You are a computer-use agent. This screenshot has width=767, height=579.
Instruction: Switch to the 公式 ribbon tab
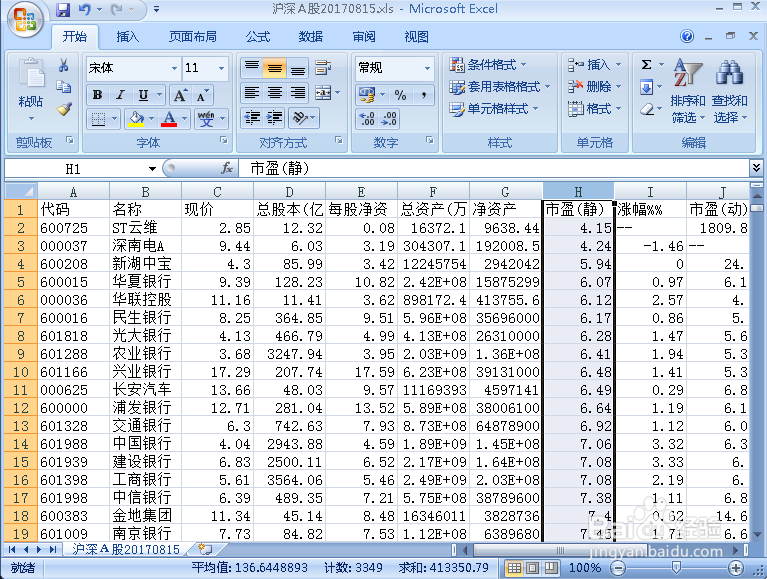click(x=258, y=37)
